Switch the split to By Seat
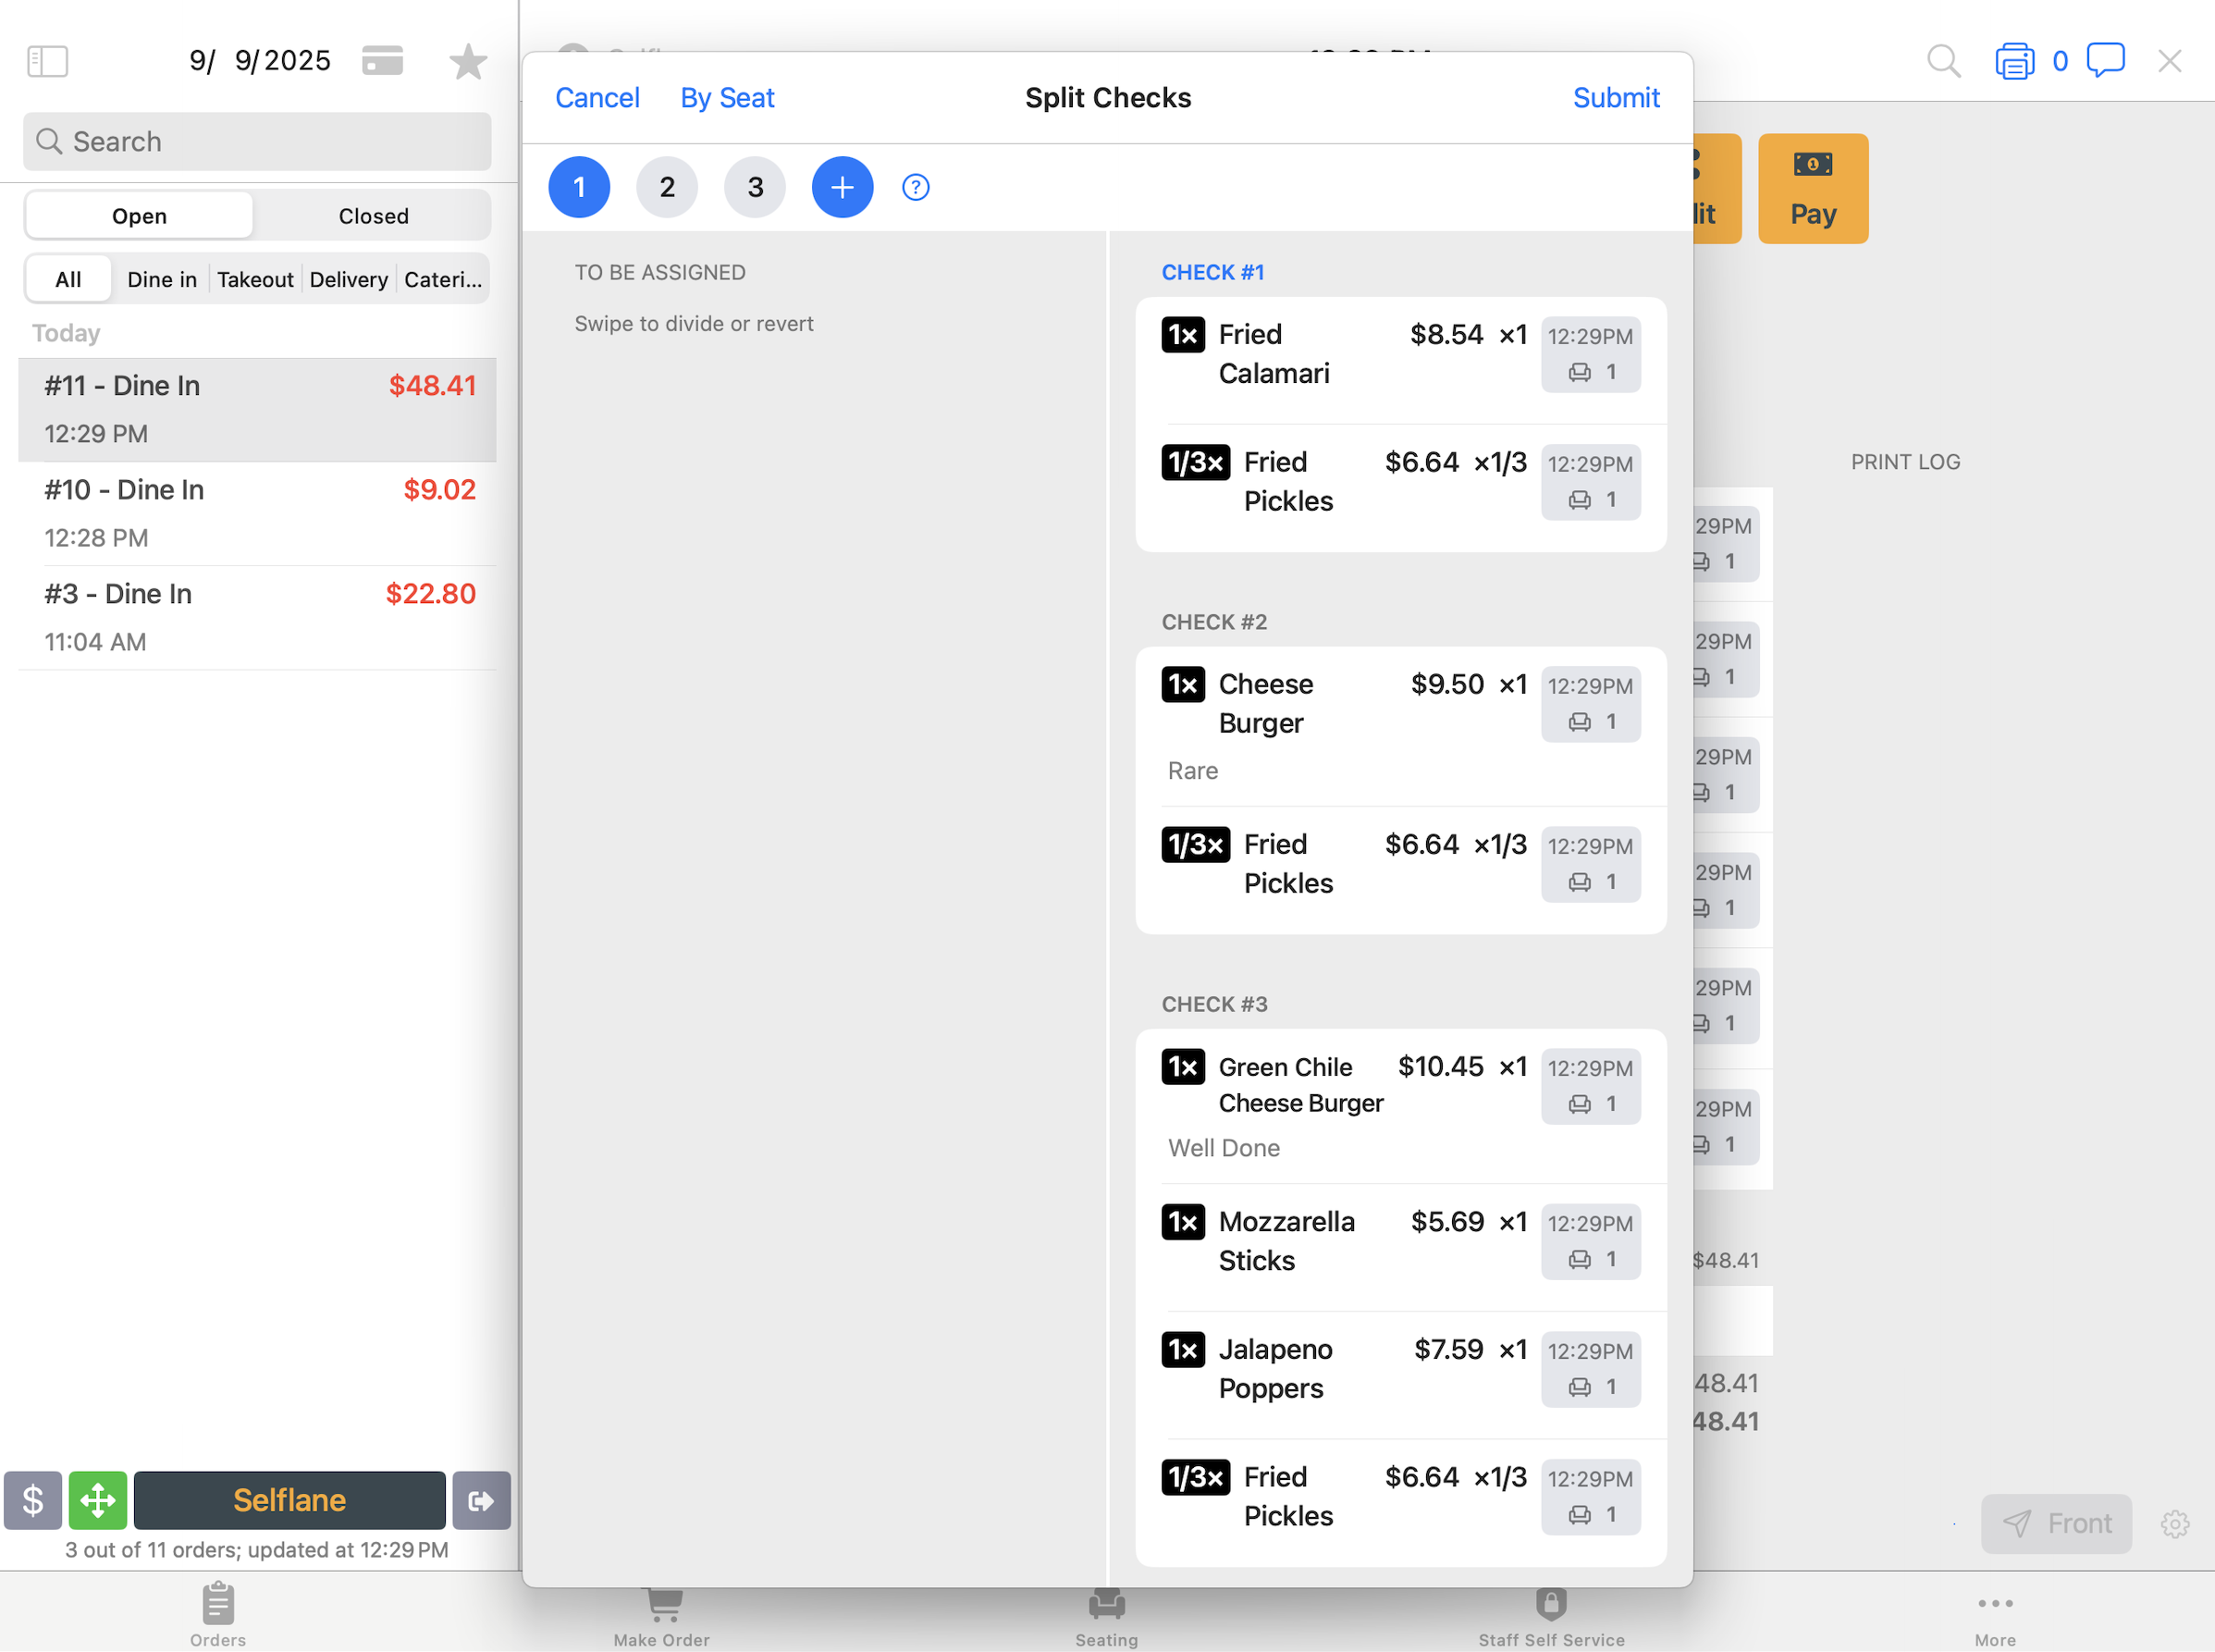Image resolution: width=2215 pixels, height=1652 pixels. [x=727, y=98]
